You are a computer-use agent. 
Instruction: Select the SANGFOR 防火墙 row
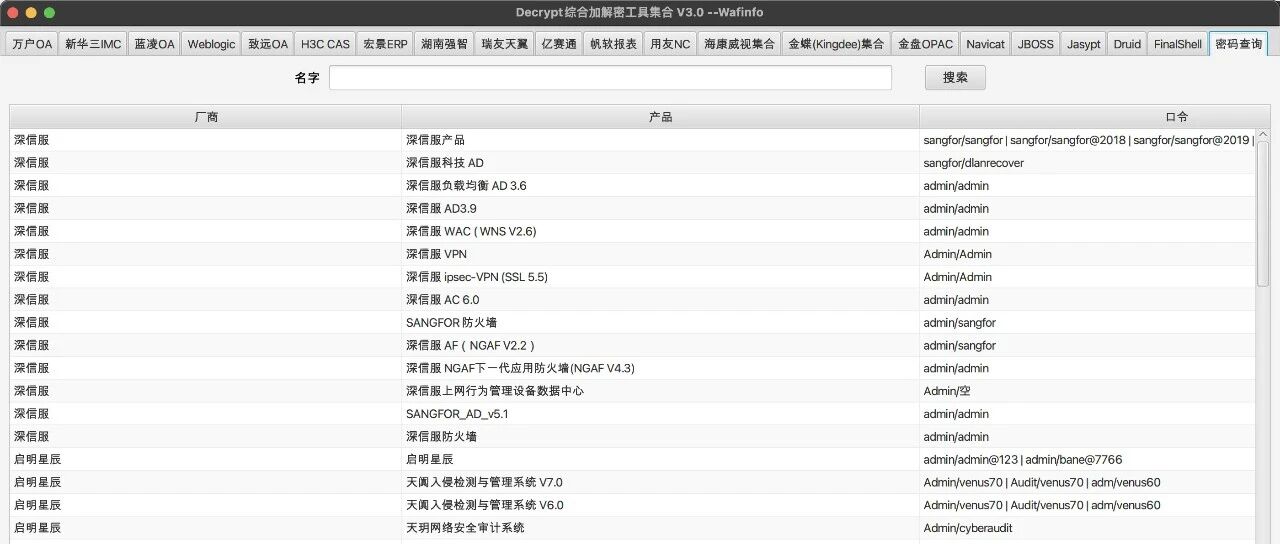pyautogui.click(x=633, y=323)
